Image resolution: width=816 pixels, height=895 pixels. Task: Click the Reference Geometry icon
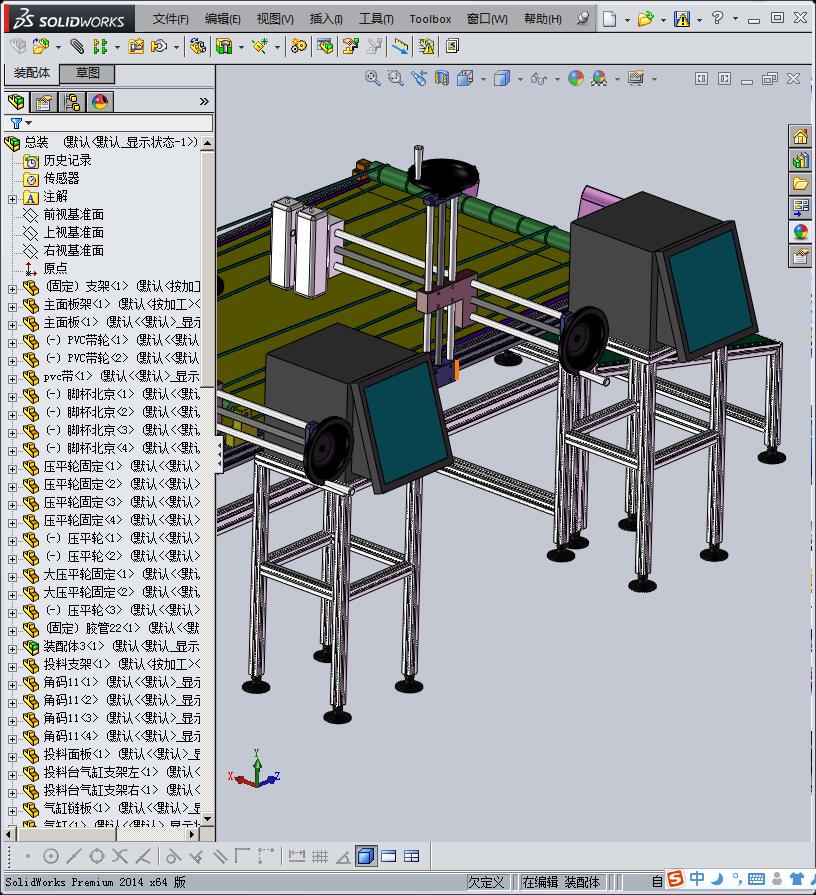[x=260, y=46]
